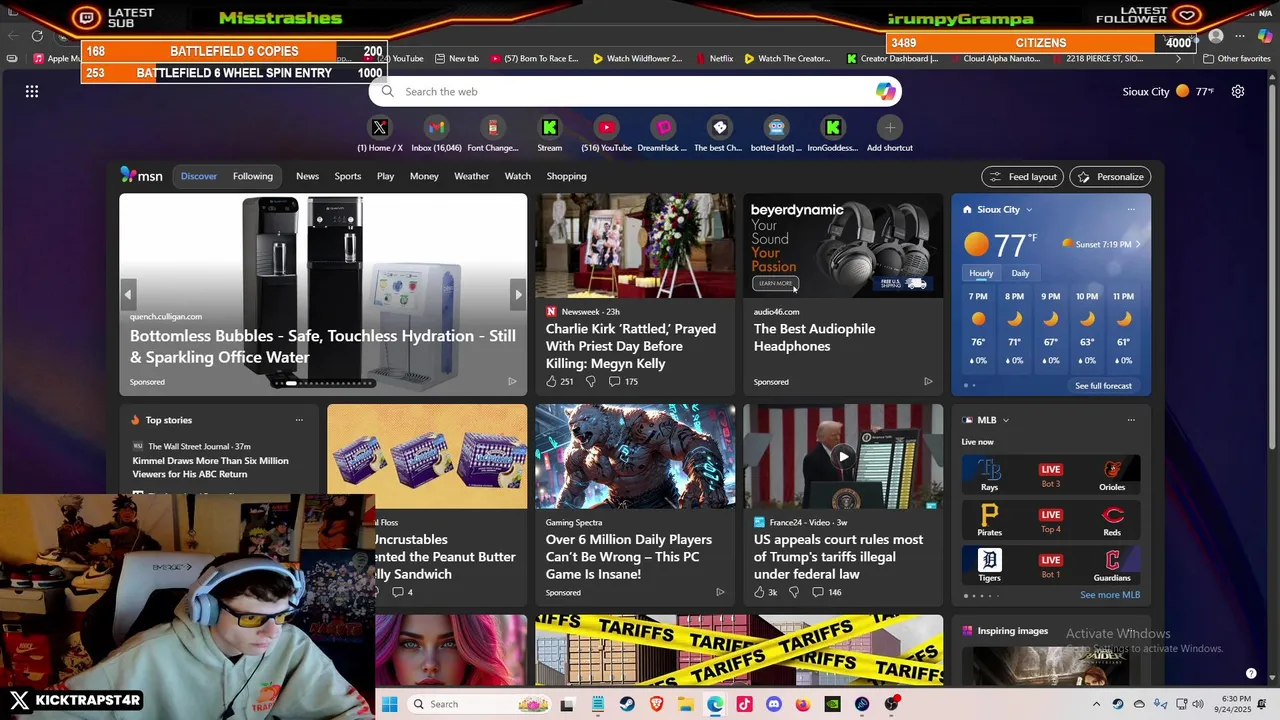Image resolution: width=1280 pixels, height=720 pixels.
Task: Like the US appeals court article
Action: (x=759, y=592)
